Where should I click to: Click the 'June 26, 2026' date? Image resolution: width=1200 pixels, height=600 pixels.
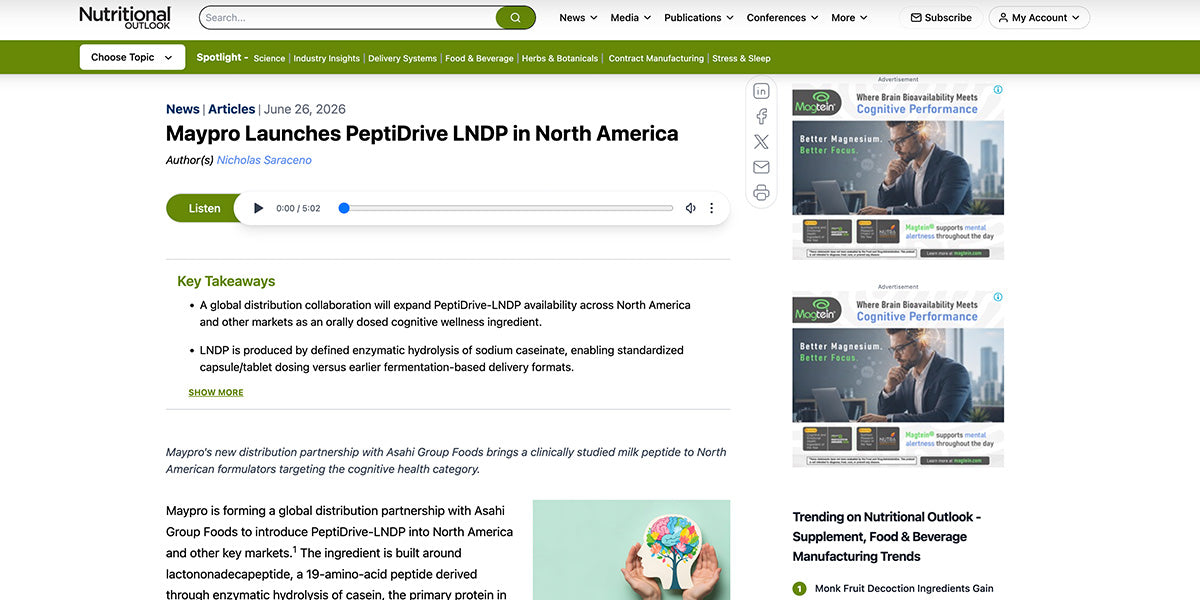(x=305, y=109)
